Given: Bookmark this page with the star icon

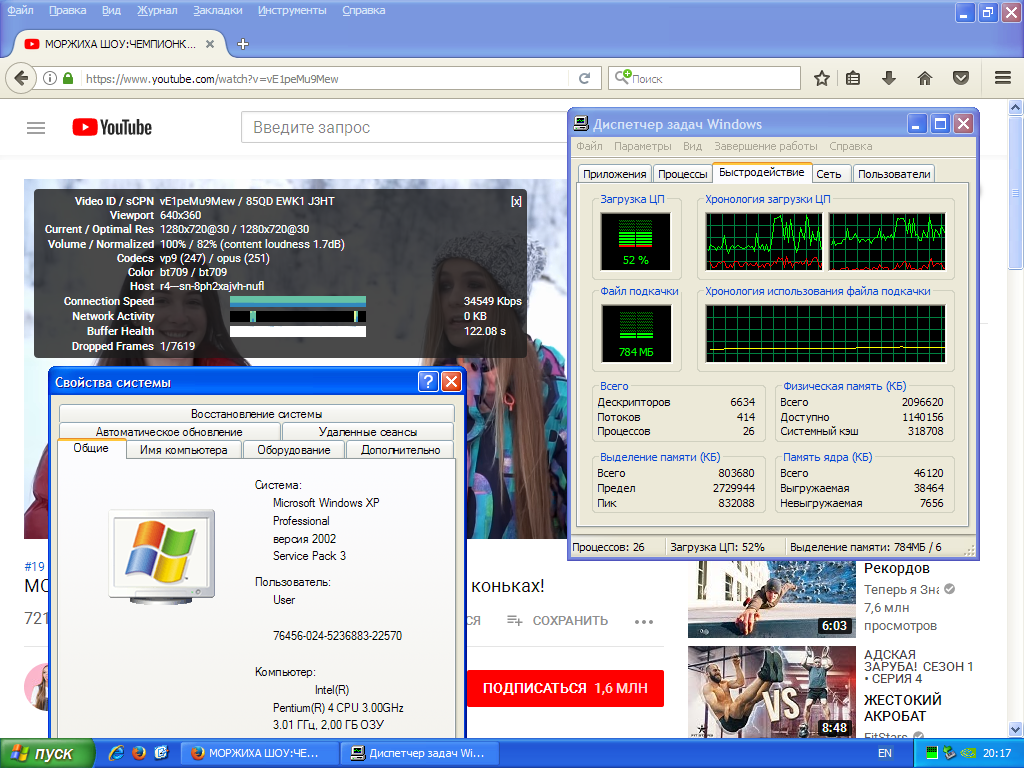Looking at the screenshot, I should tap(821, 78).
